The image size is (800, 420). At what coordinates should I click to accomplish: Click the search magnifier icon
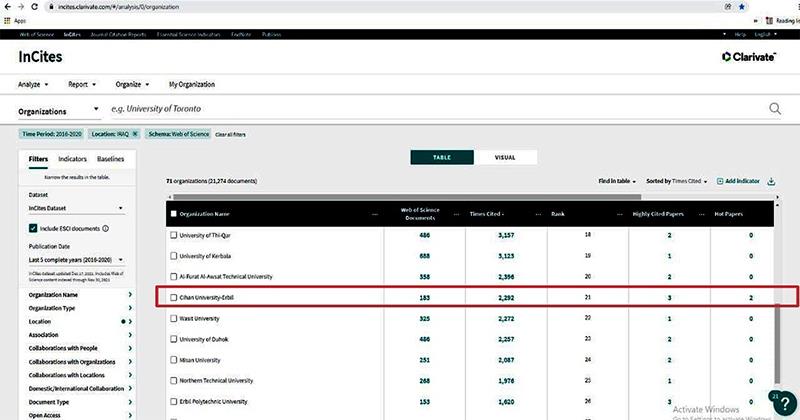(774, 108)
